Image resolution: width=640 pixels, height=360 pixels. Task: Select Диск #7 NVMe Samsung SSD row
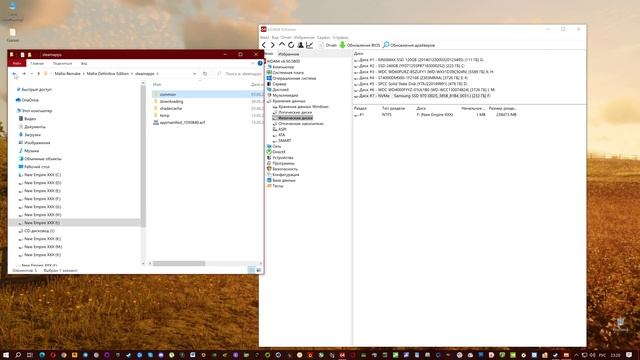pos(422,96)
